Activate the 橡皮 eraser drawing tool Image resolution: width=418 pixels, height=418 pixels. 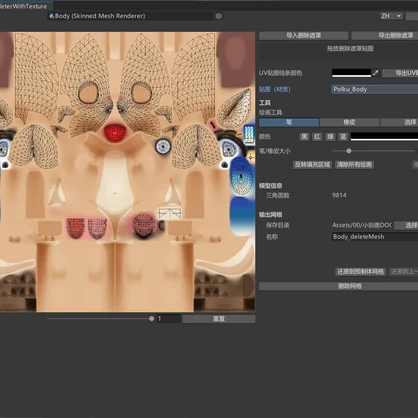(349, 122)
